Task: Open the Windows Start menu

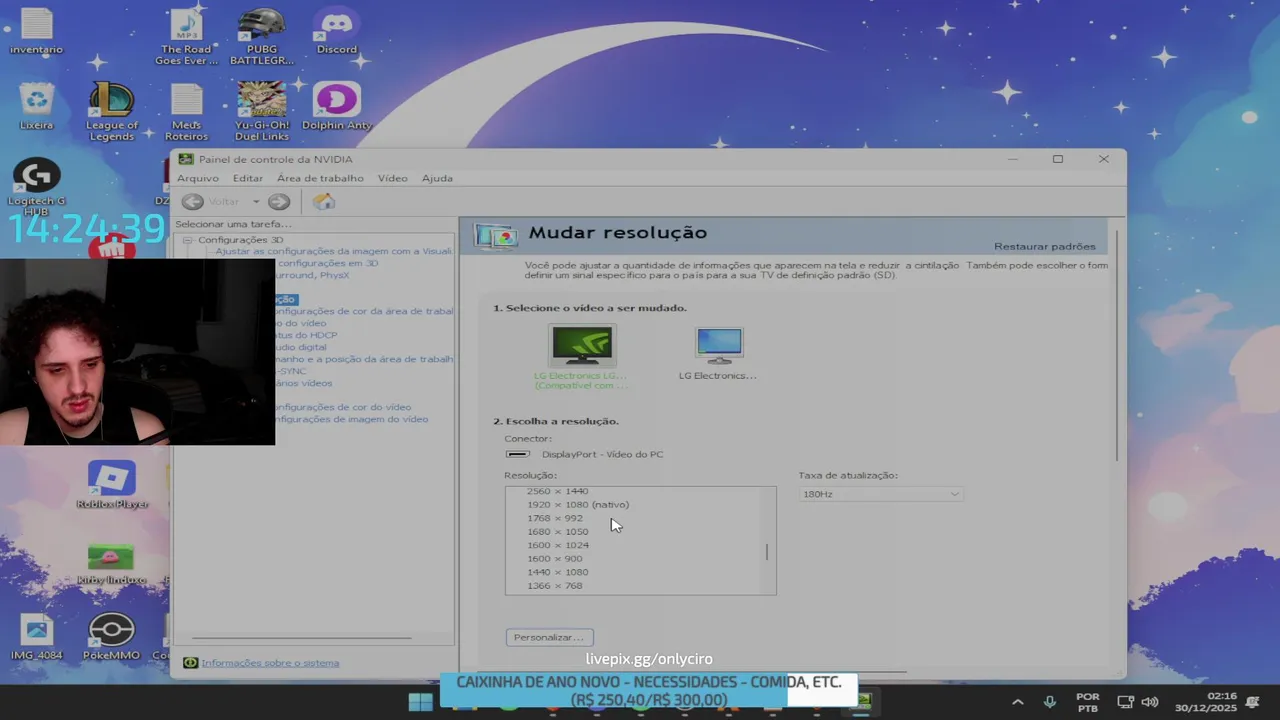Action: coord(421,701)
